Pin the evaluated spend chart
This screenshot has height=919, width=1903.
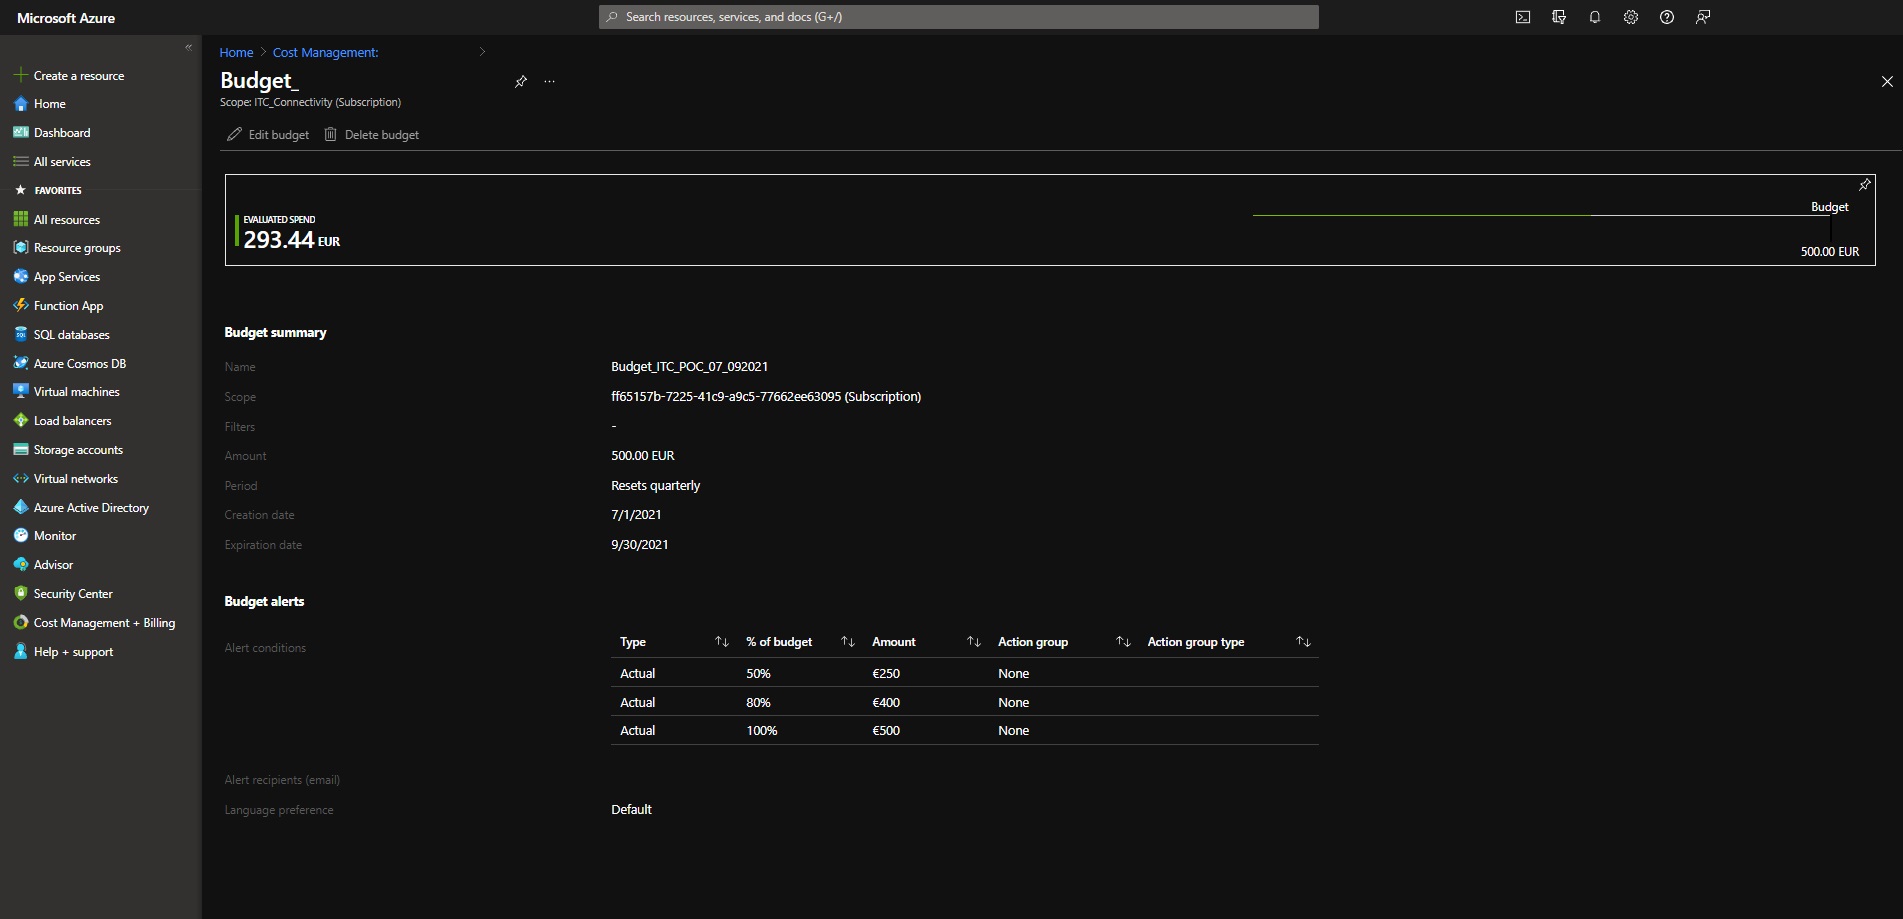[1864, 185]
